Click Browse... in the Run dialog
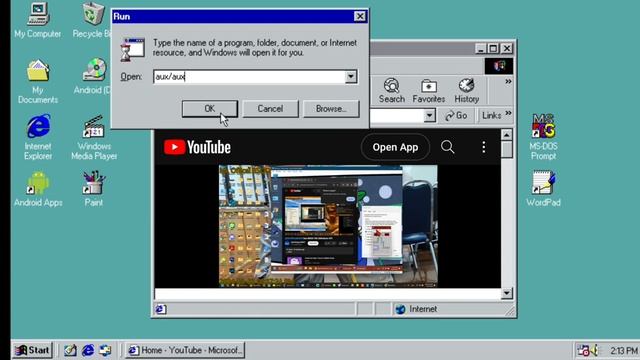The width and height of the screenshot is (640, 360). pos(331,109)
